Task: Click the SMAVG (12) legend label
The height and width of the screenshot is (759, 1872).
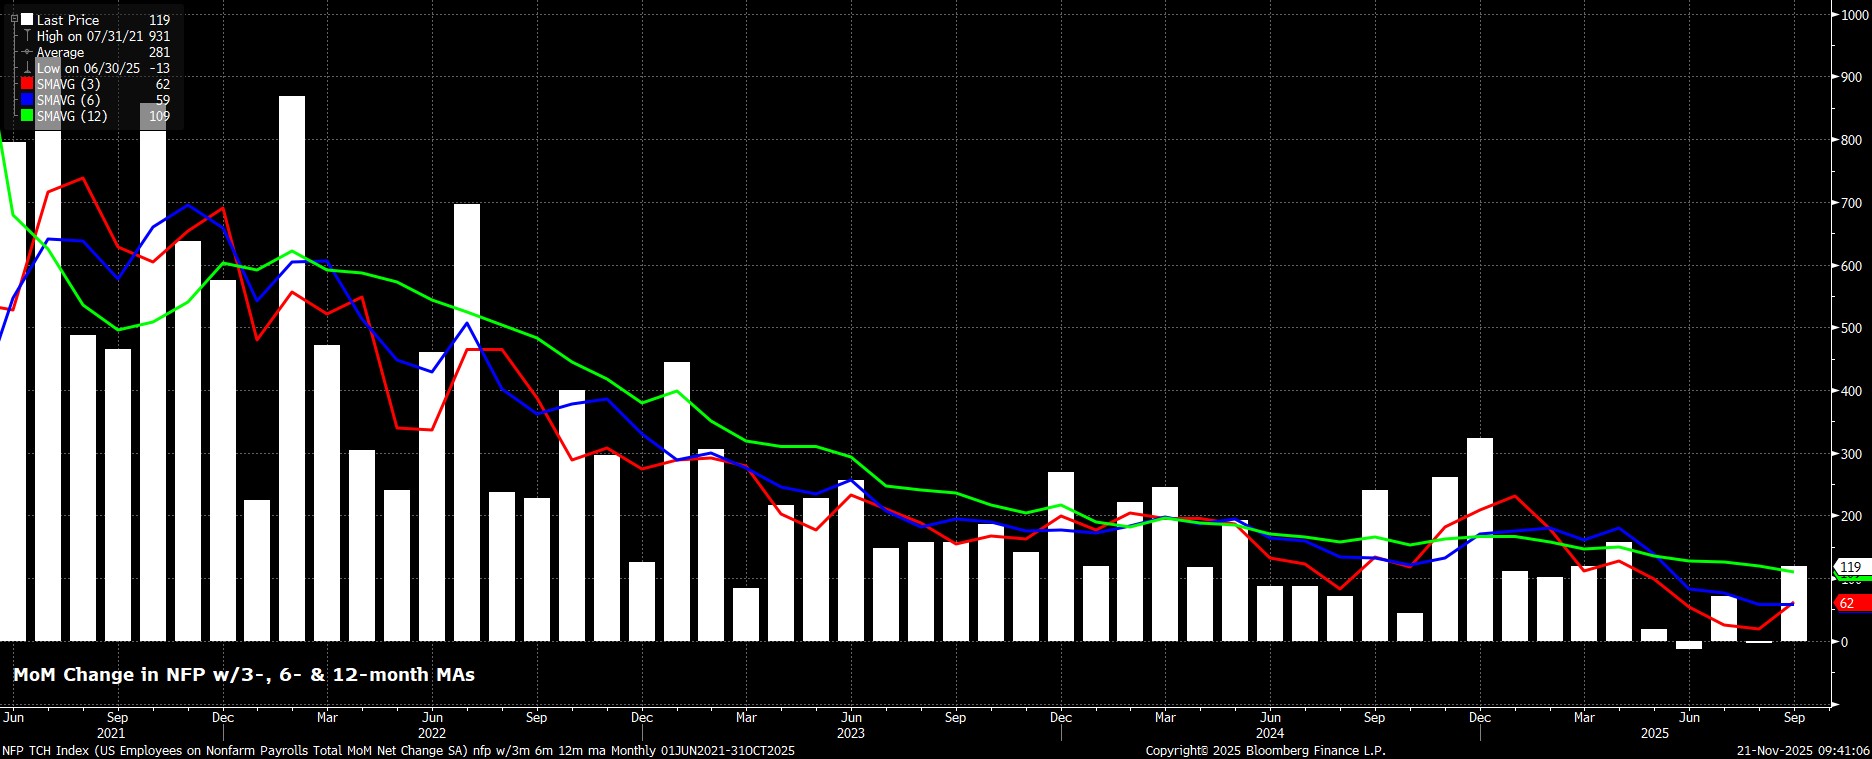Action: pos(70,116)
